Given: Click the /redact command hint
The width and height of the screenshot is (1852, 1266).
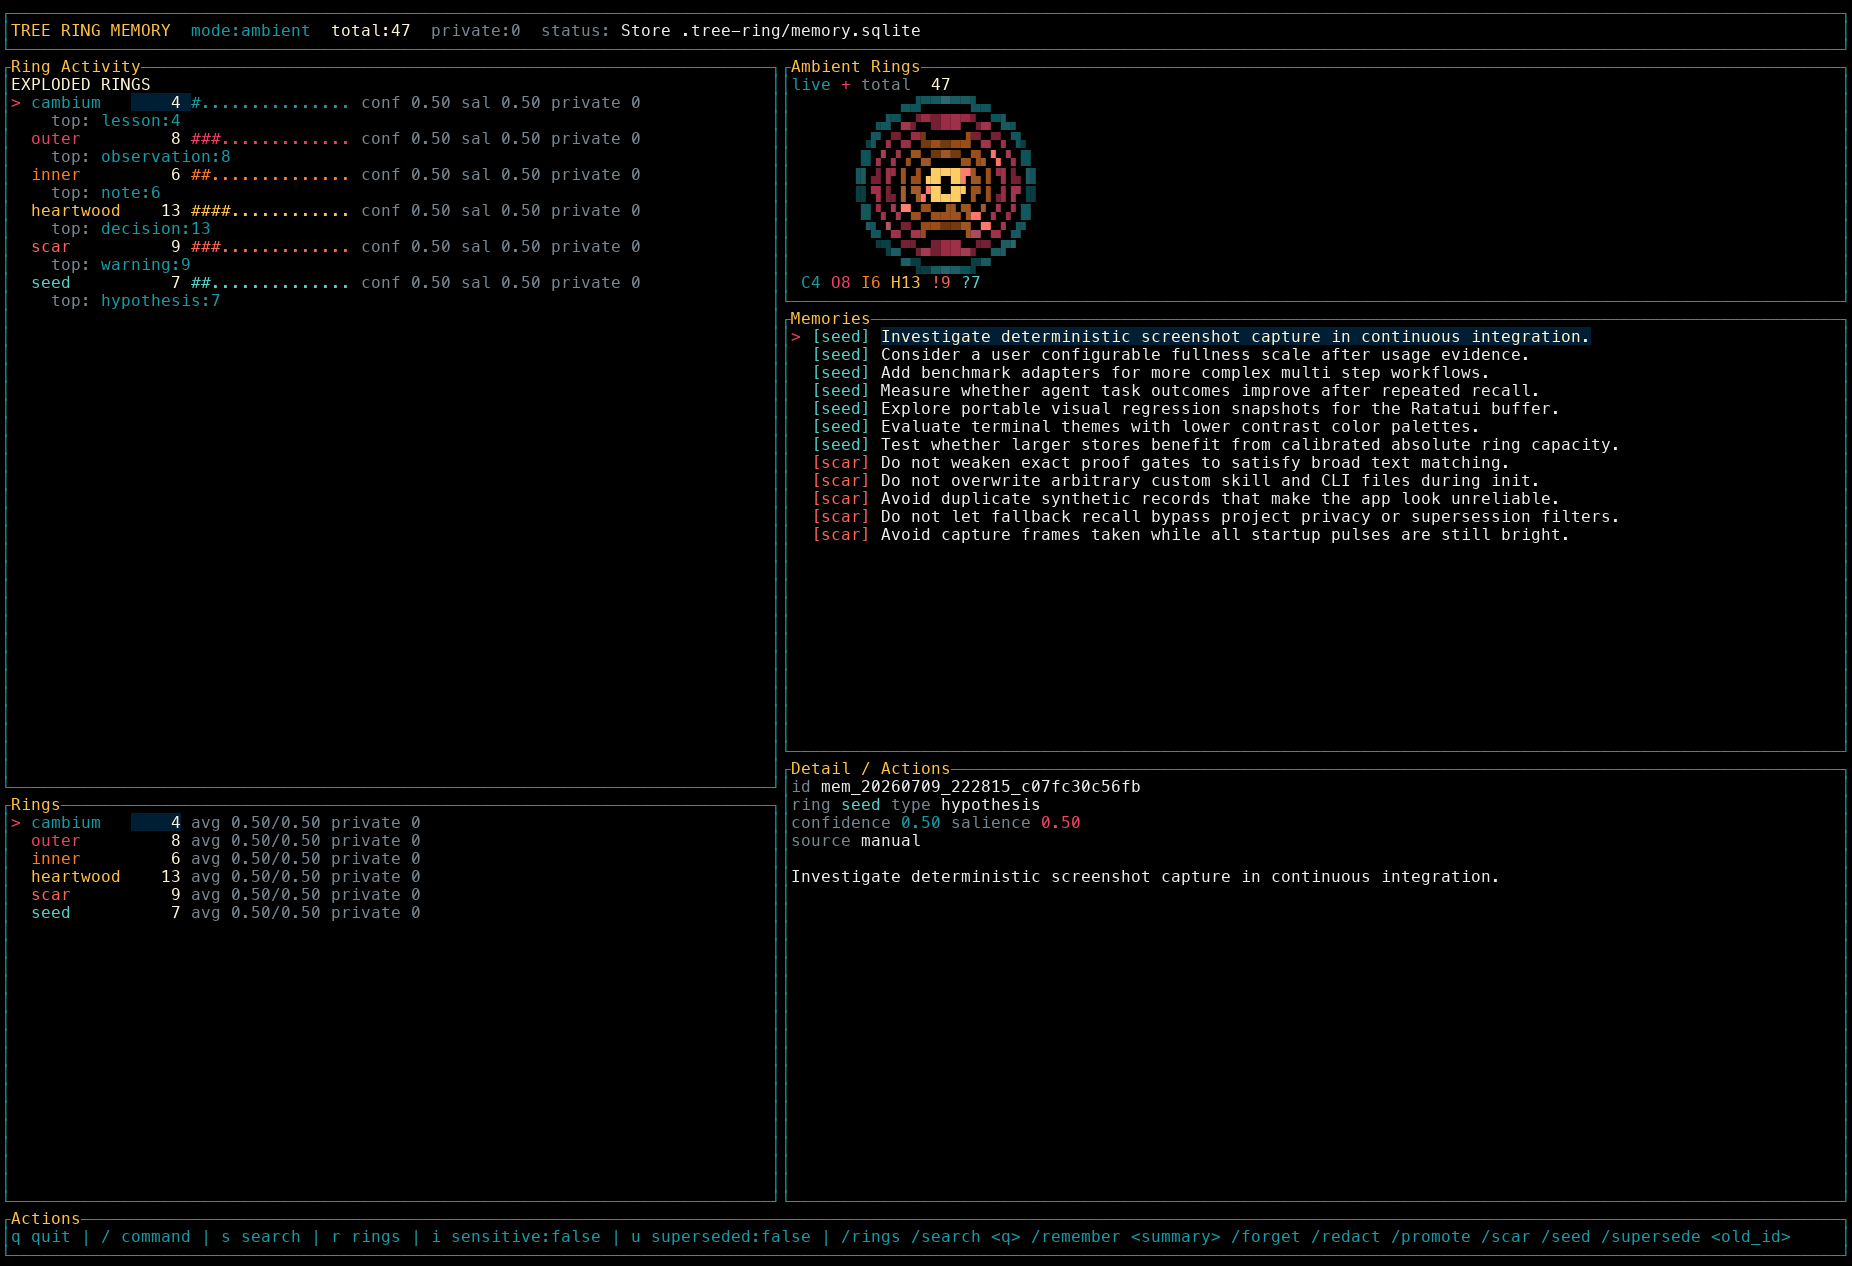Looking at the screenshot, I should (1346, 1237).
